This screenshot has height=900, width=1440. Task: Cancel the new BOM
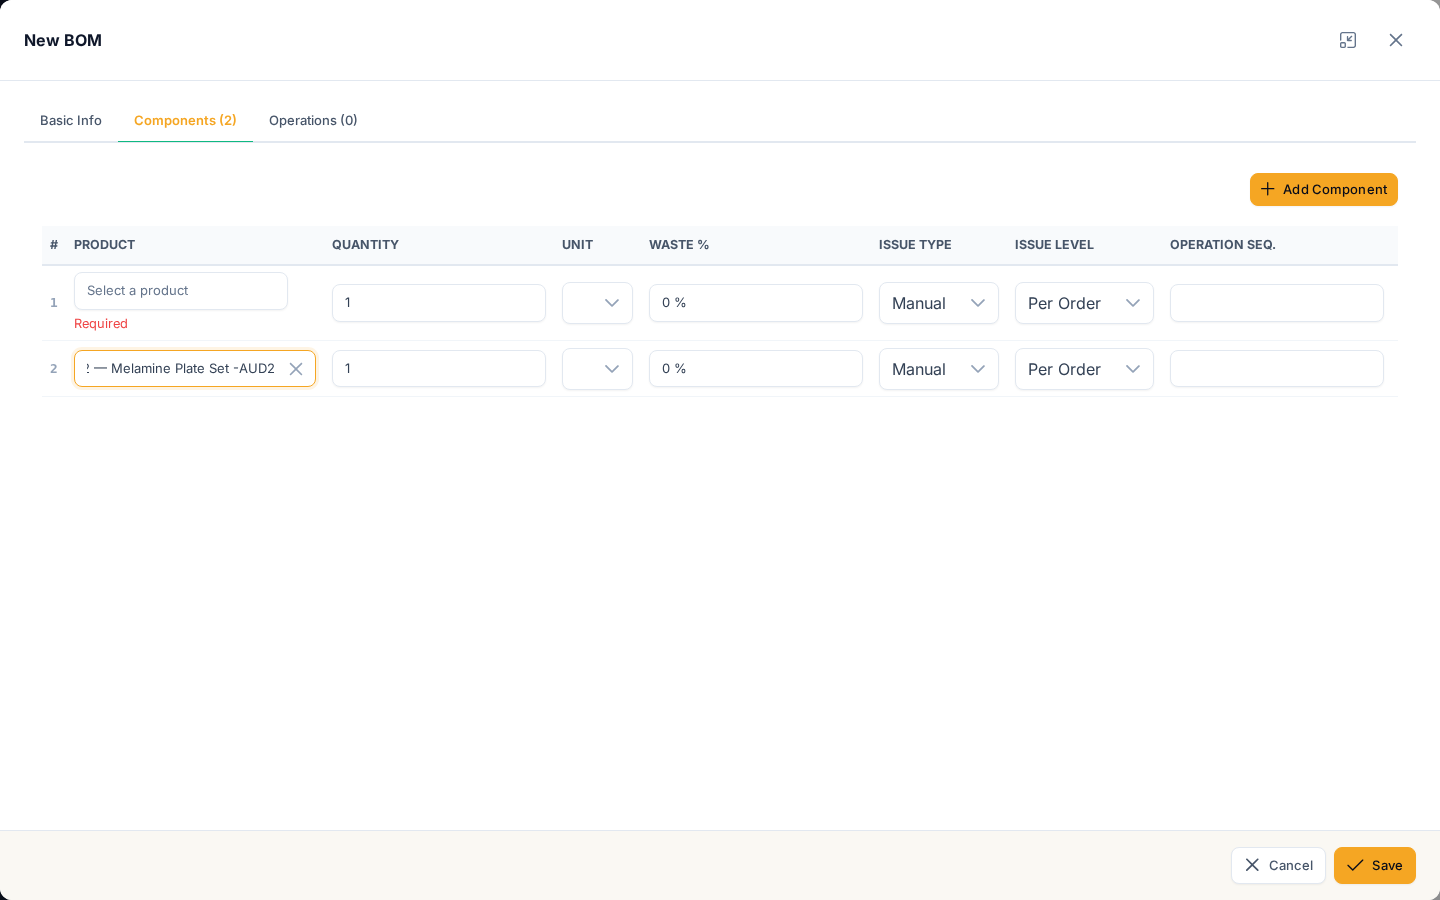tap(1278, 866)
